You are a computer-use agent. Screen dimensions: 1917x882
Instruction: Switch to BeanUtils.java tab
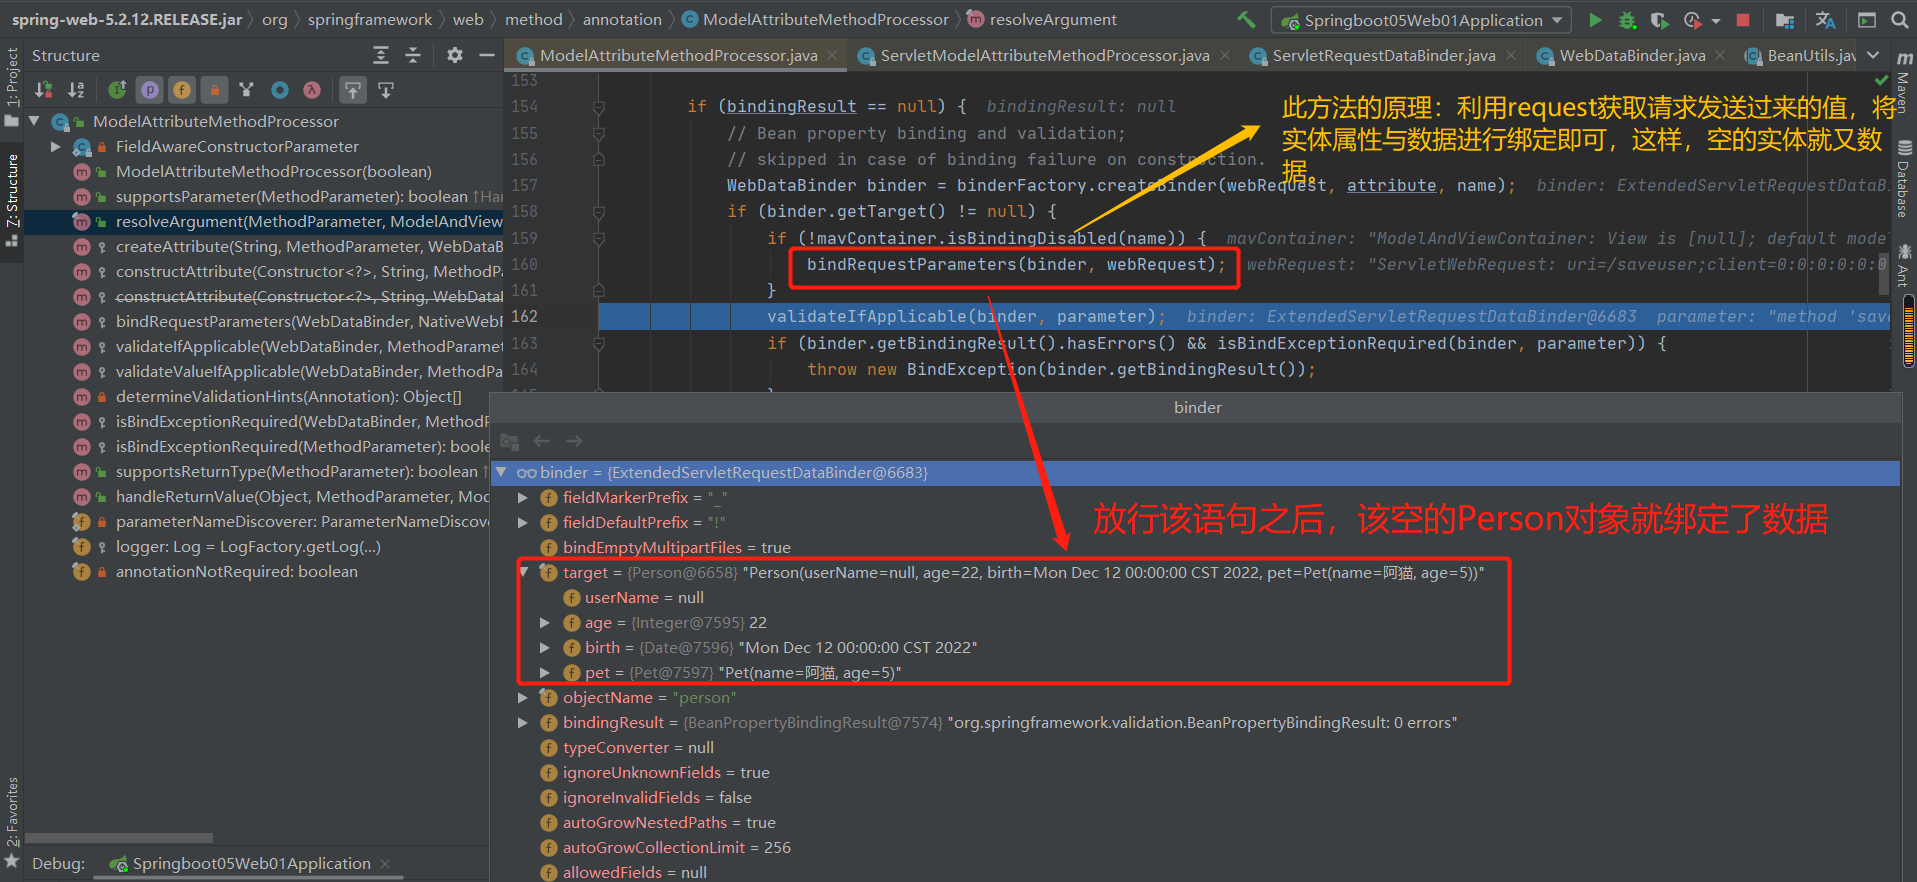pyautogui.click(x=1800, y=55)
